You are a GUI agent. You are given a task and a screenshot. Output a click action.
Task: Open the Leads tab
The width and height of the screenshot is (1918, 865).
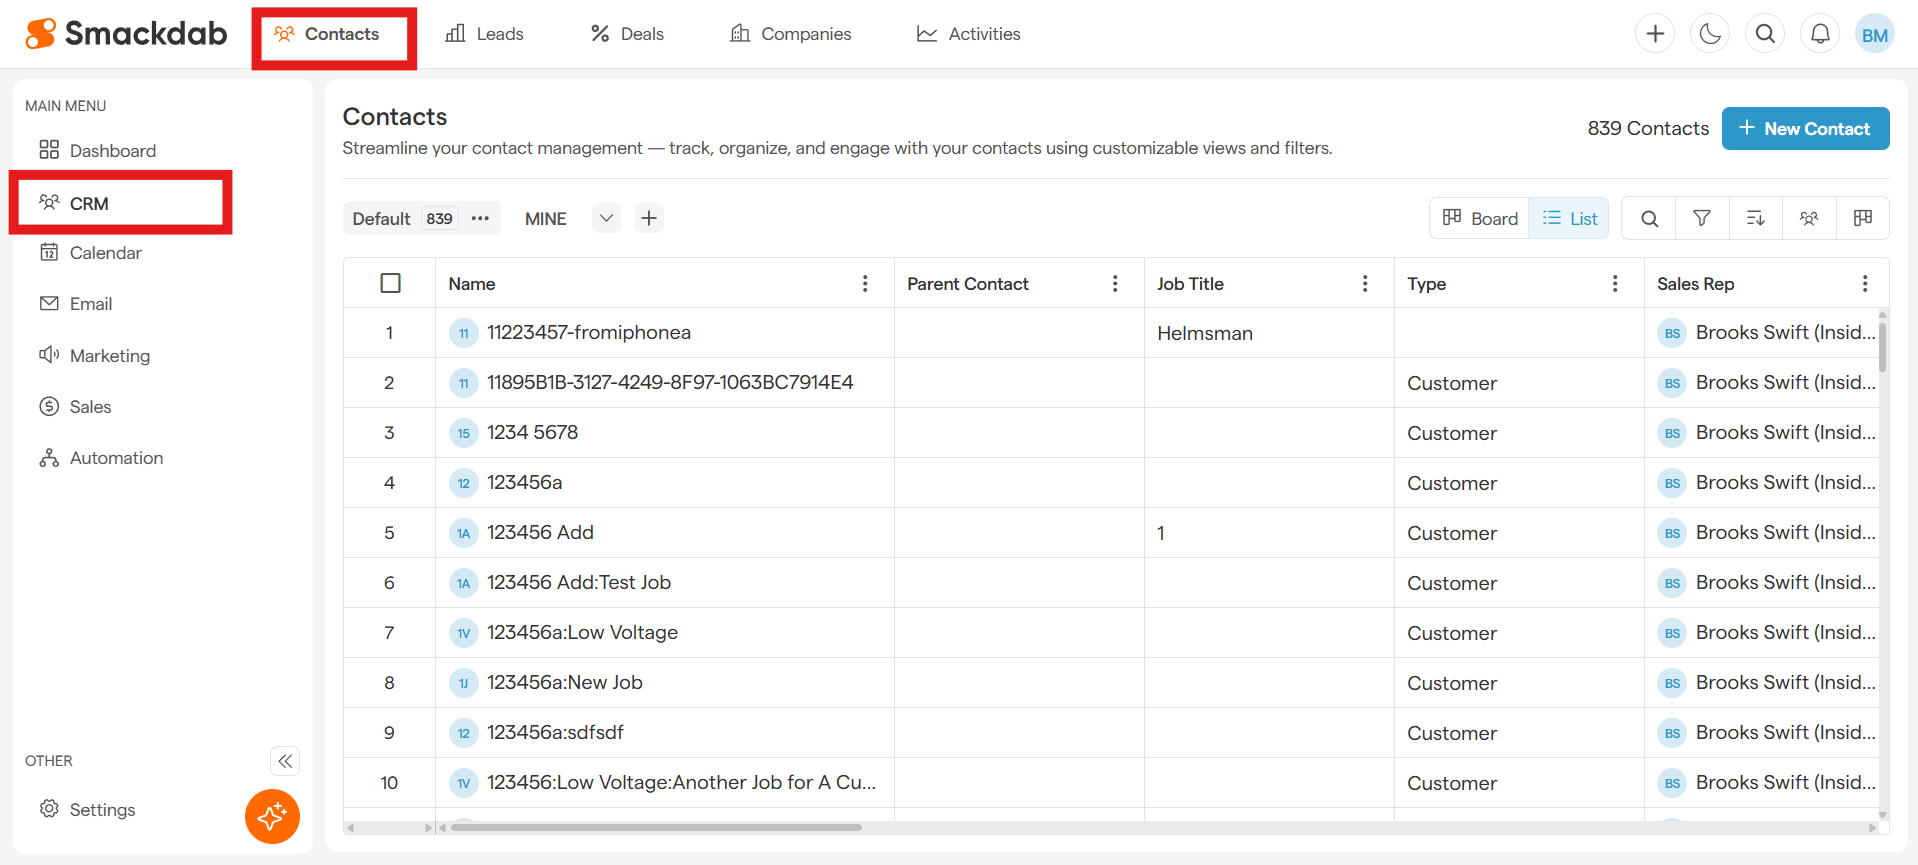coord(485,34)
